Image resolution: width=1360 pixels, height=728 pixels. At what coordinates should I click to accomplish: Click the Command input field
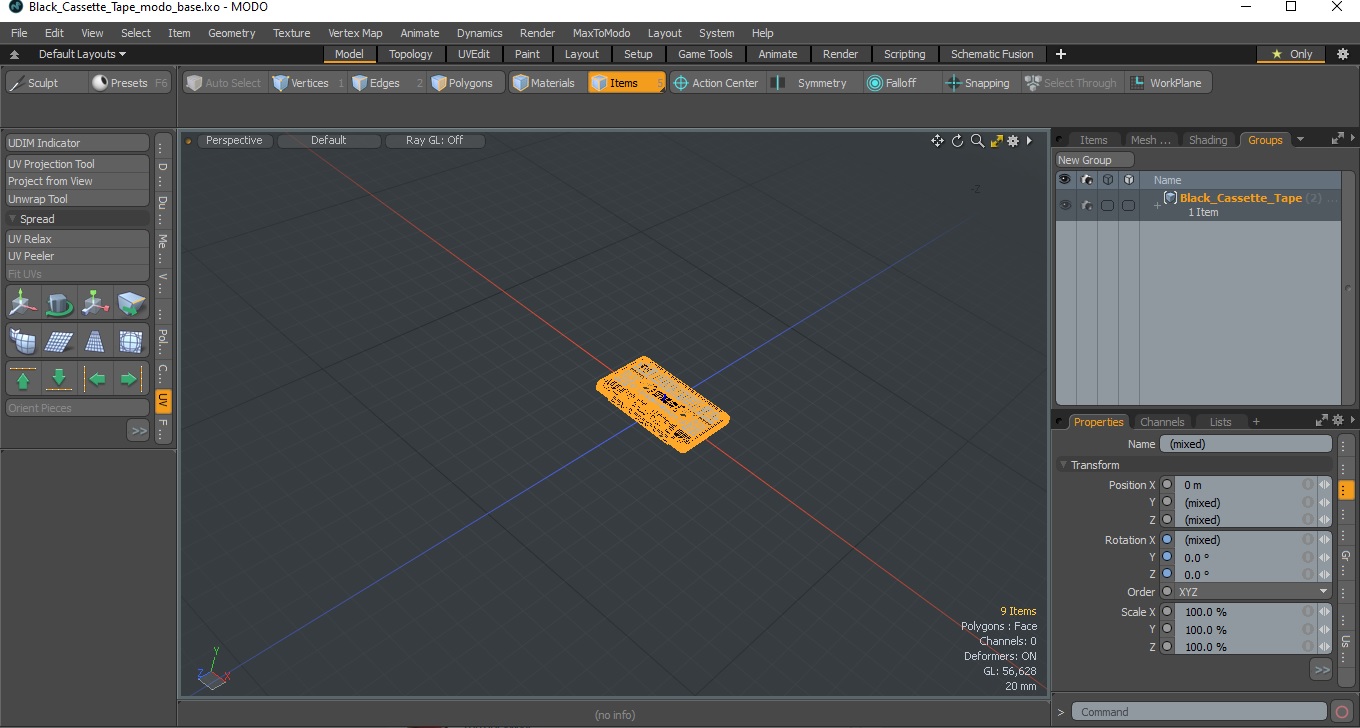click(1200, 712)
